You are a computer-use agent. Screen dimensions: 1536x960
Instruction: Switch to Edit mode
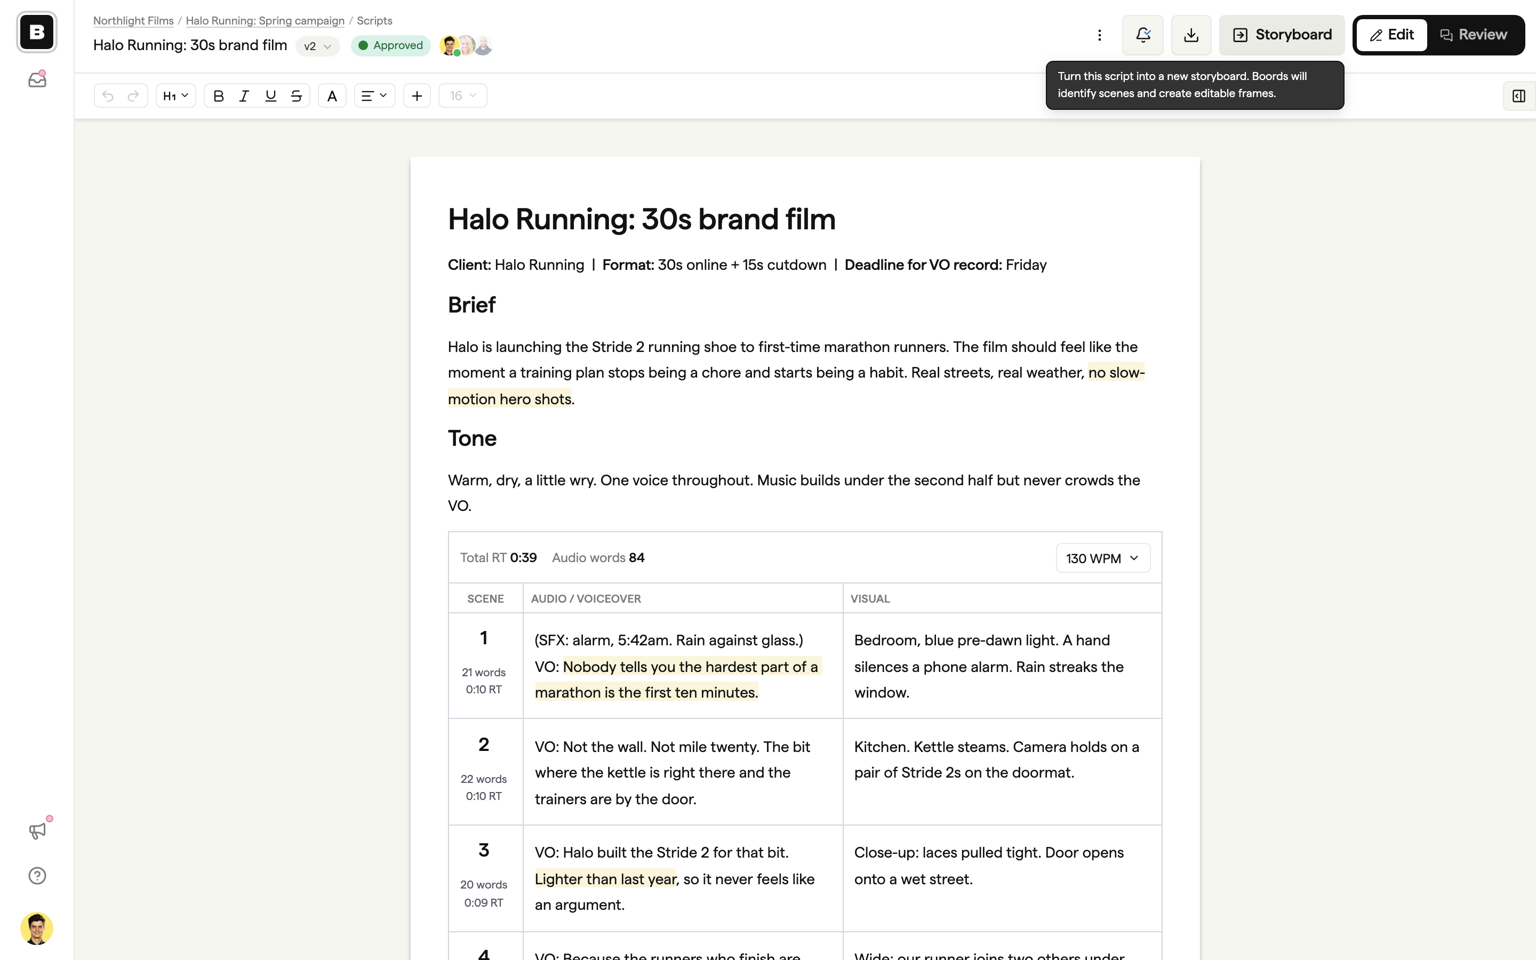tap(1391, 35)
